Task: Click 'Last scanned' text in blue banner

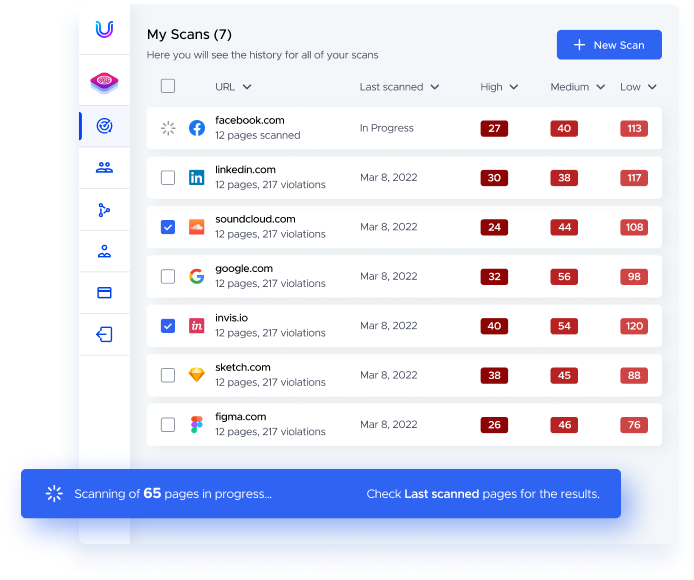Action: pyautogui.click(x=441, y=494)
